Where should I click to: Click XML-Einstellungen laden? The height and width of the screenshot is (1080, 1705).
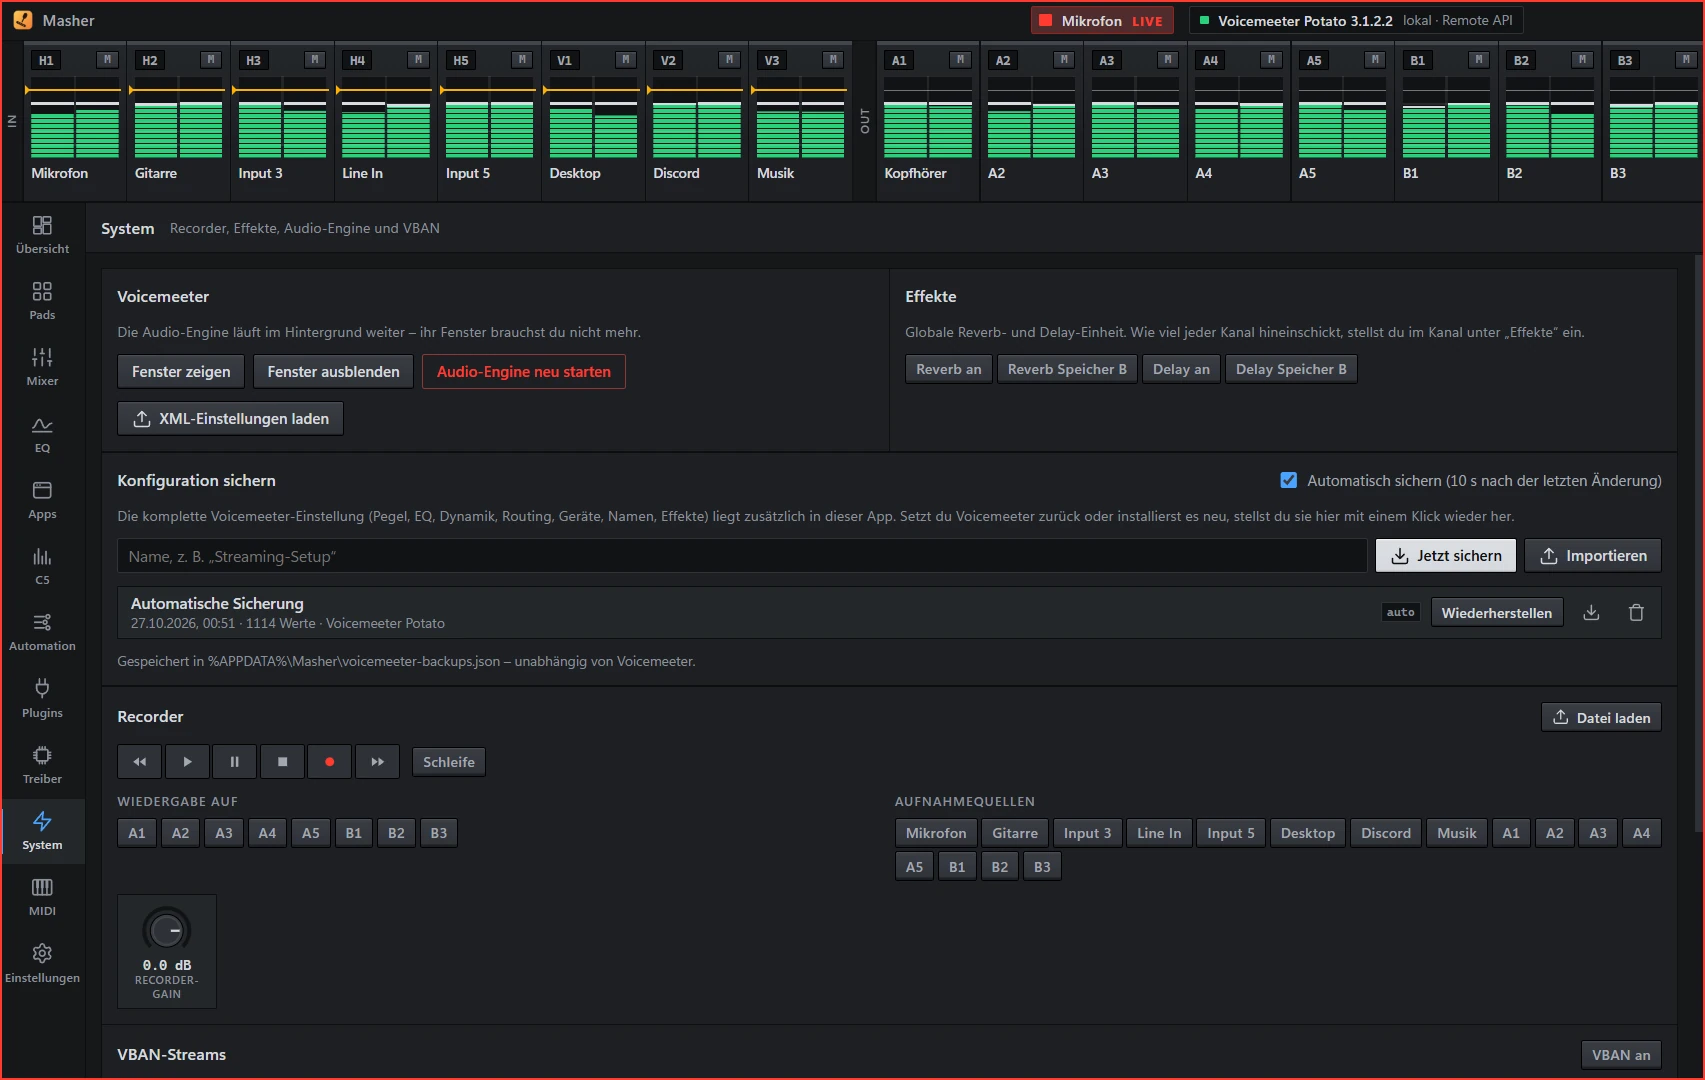[x=230, y=419]
